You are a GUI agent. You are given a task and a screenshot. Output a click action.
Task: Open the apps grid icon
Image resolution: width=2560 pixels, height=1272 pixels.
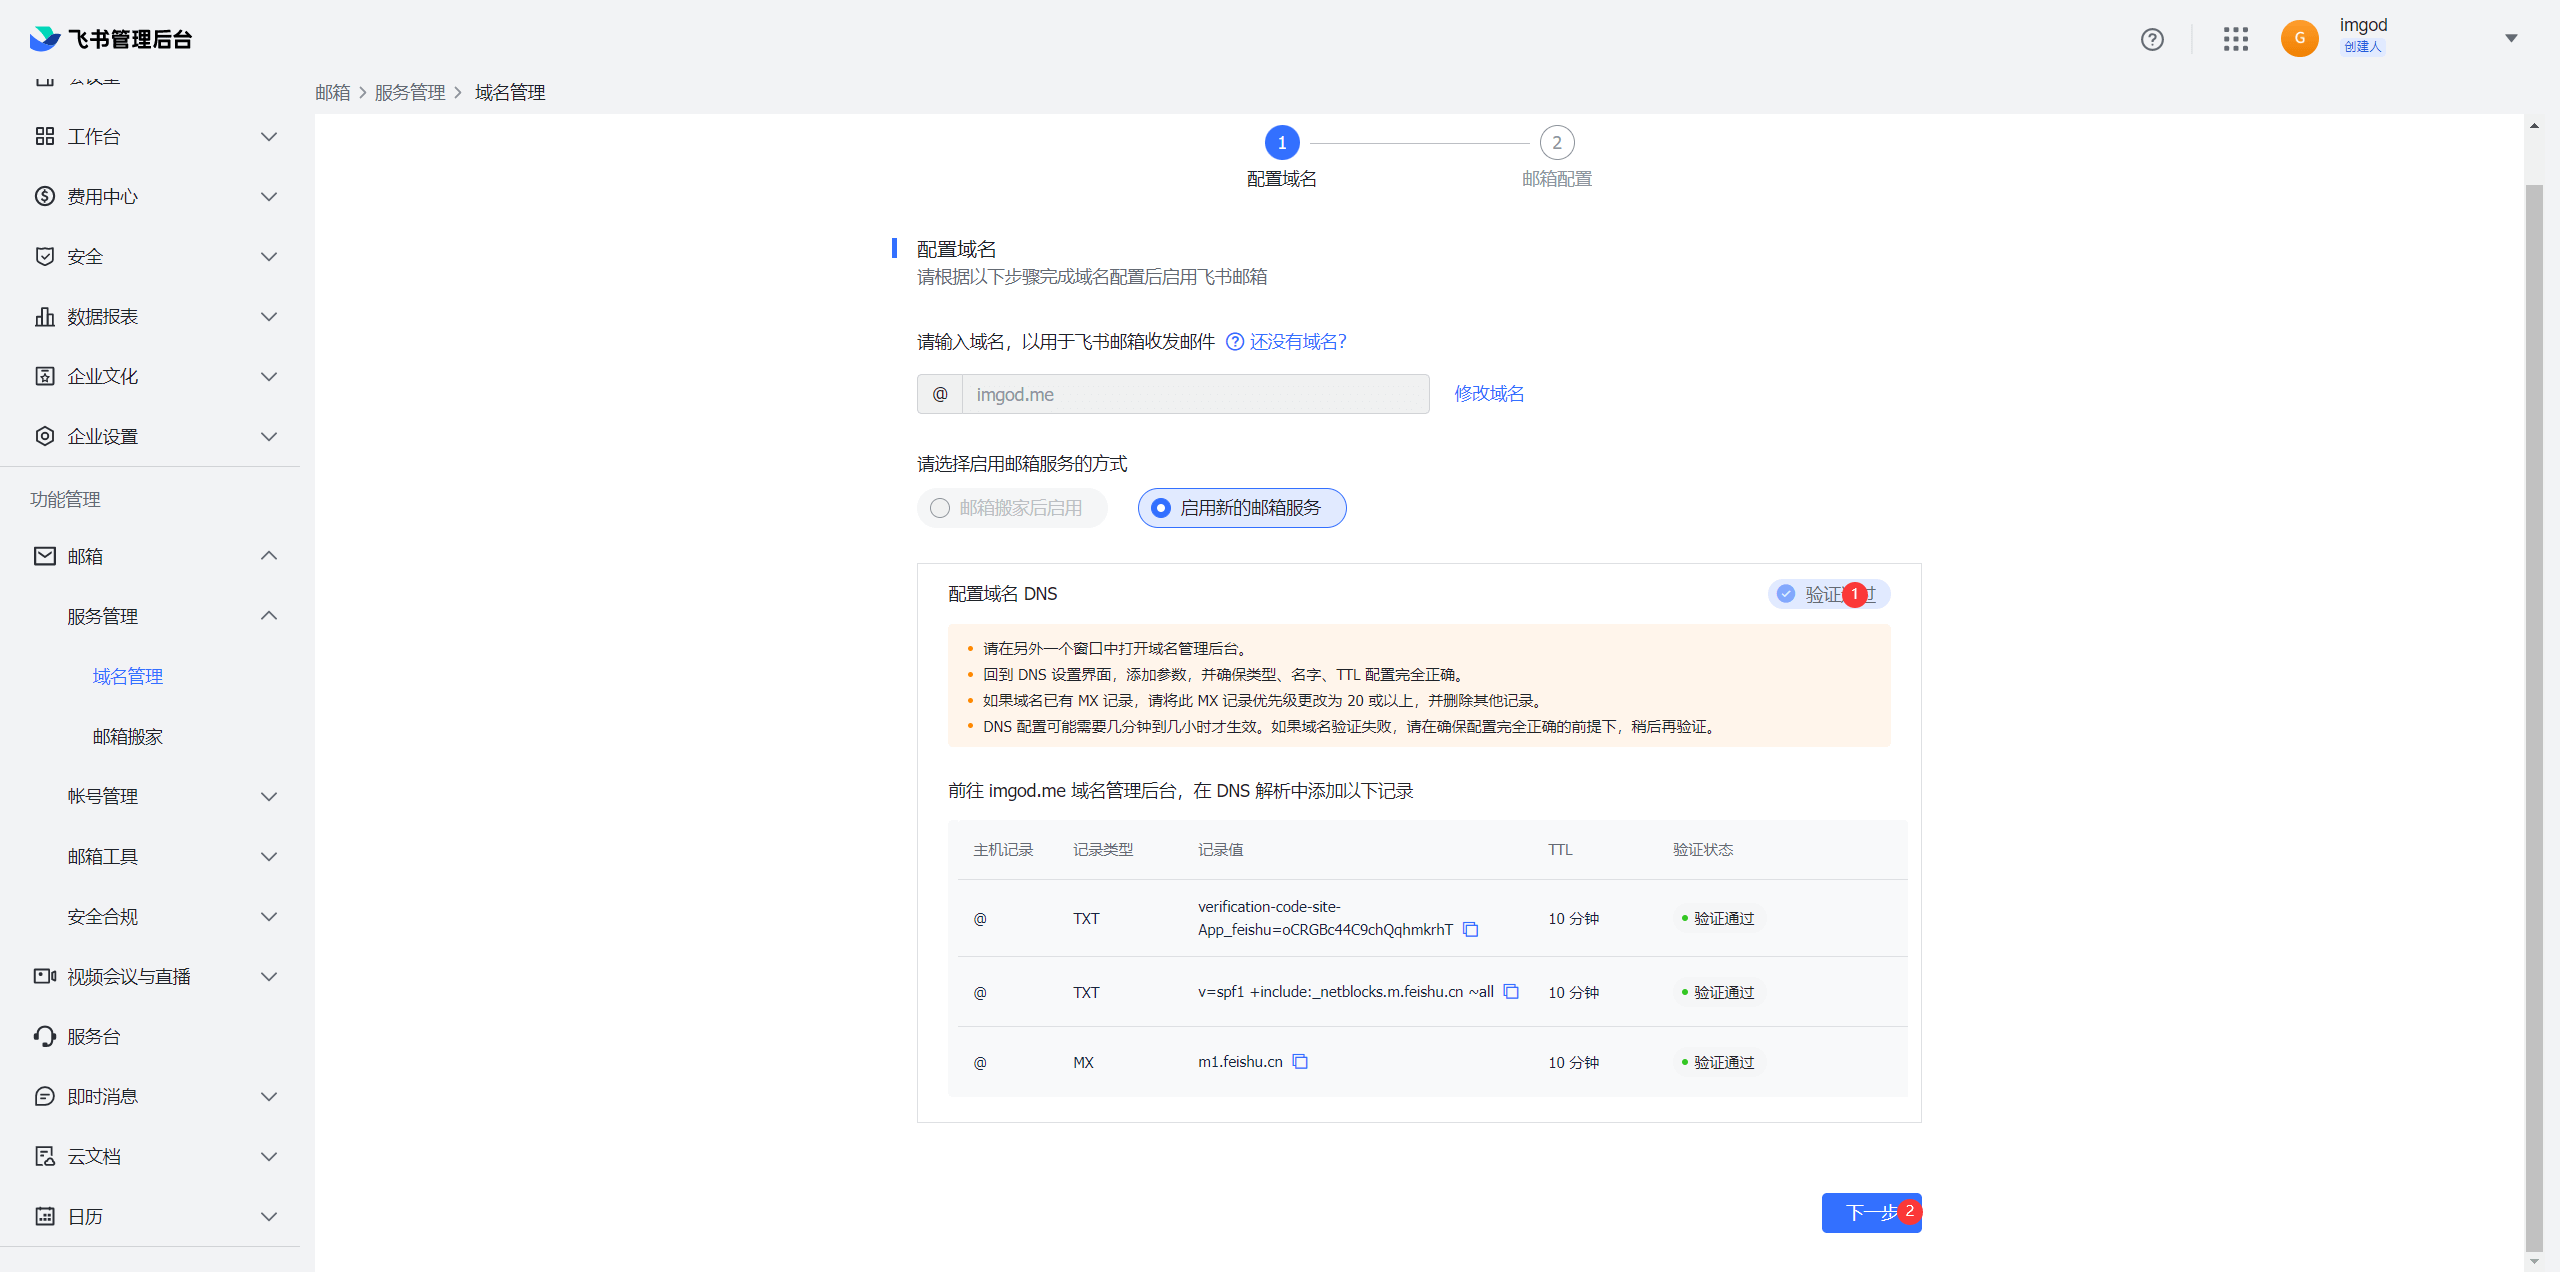coord(2236,39)
